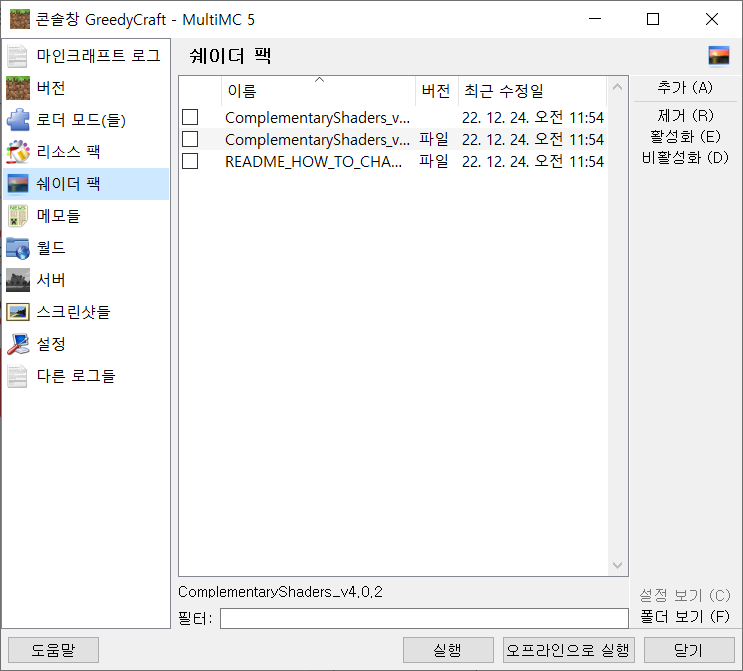
Task: Click the sort arrow above 이름
Action: (x=319, y=80)
